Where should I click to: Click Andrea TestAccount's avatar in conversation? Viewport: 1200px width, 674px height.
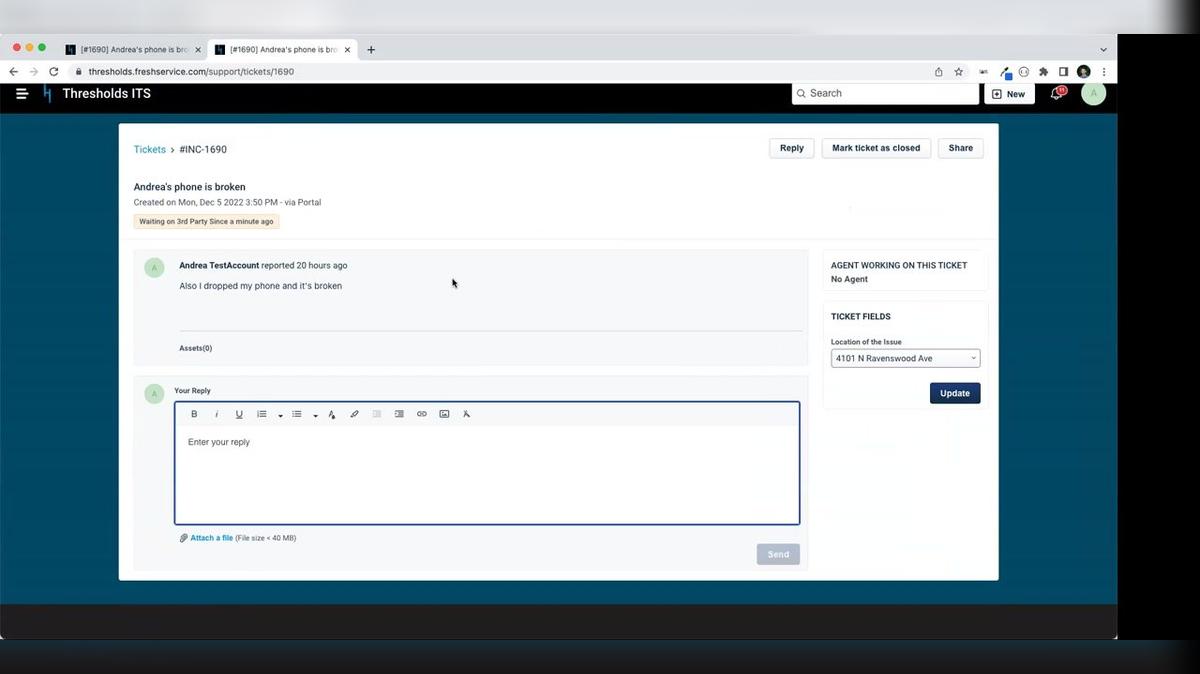coord(154,268)
